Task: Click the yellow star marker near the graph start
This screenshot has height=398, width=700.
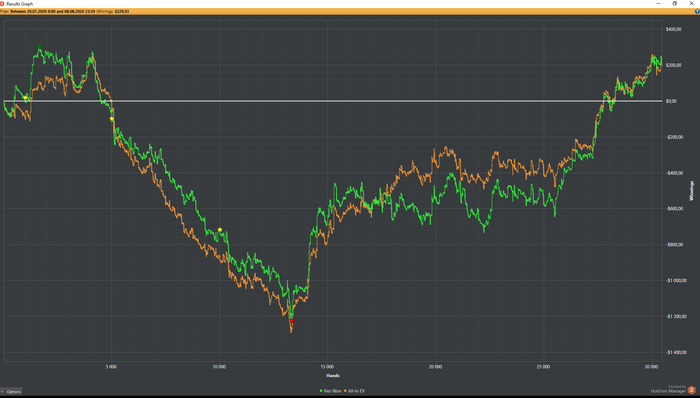Action: (25, 98)
